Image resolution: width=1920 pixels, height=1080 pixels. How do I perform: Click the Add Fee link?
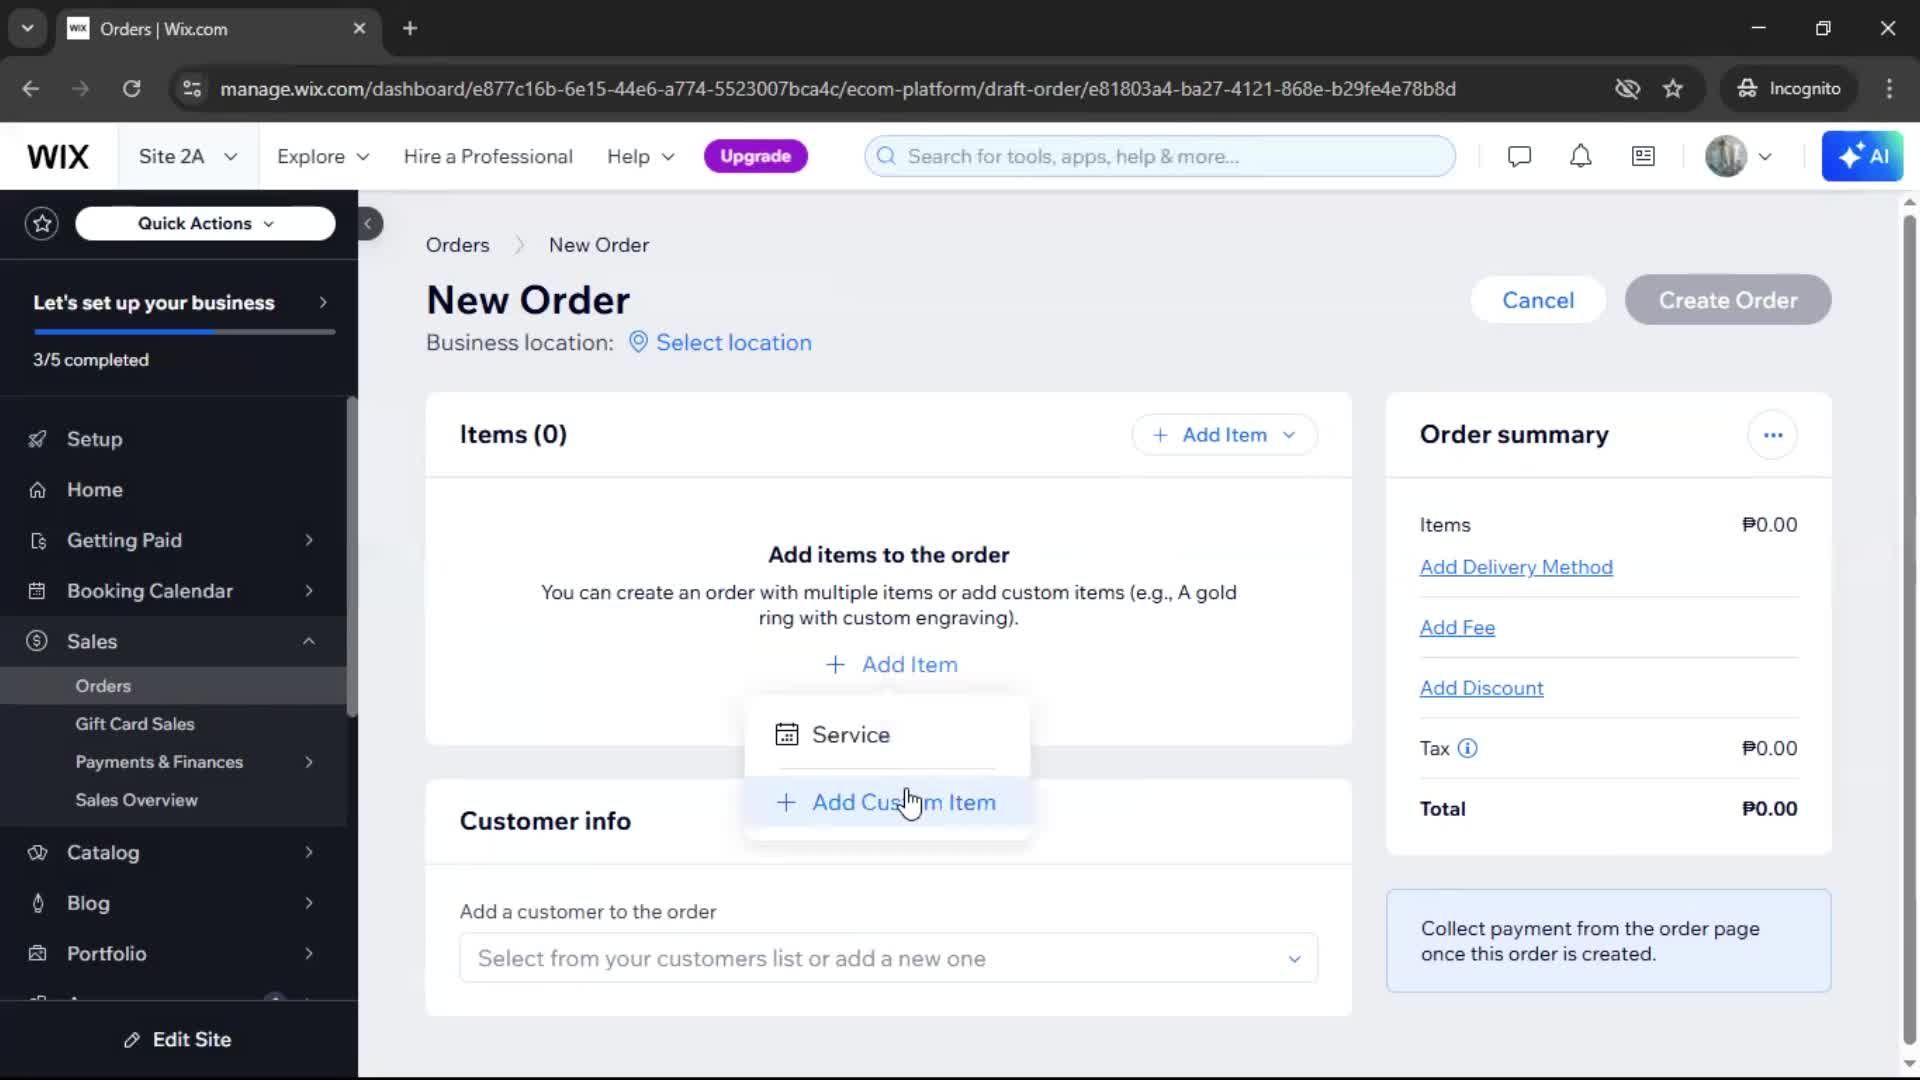click(x=1457, y=628)
